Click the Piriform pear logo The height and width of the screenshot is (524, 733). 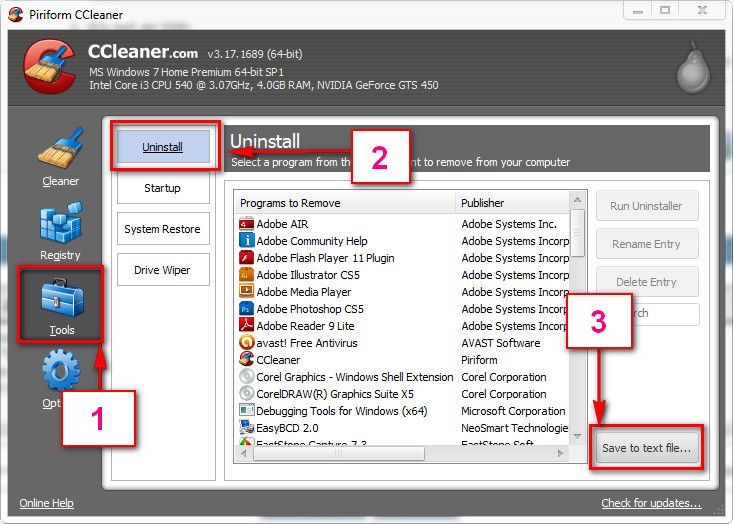pyautogui.click(x=694, y=68)
